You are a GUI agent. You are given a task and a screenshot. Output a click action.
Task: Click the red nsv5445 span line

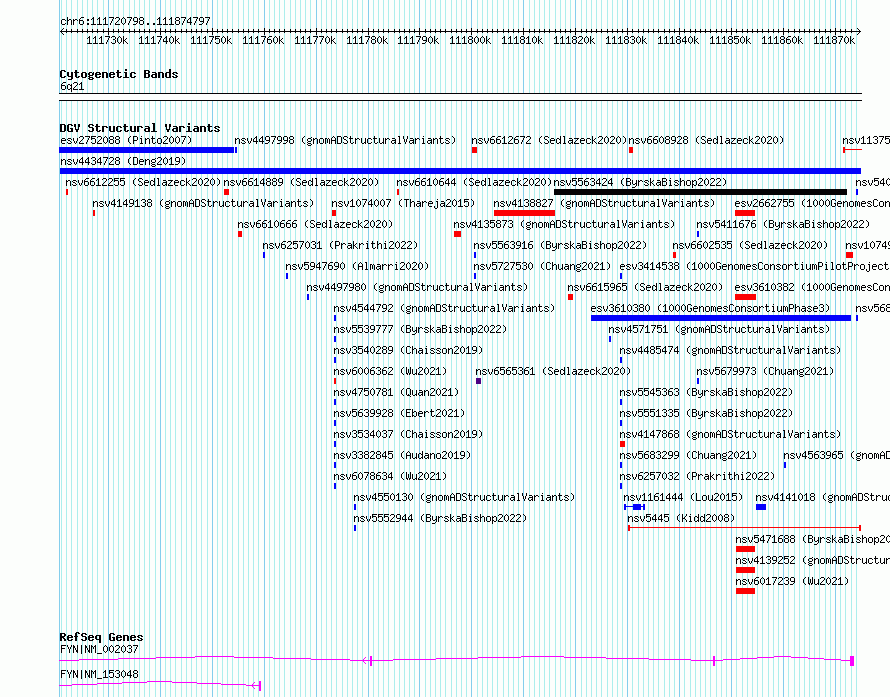pyautogui.click(x=744, y=528)
